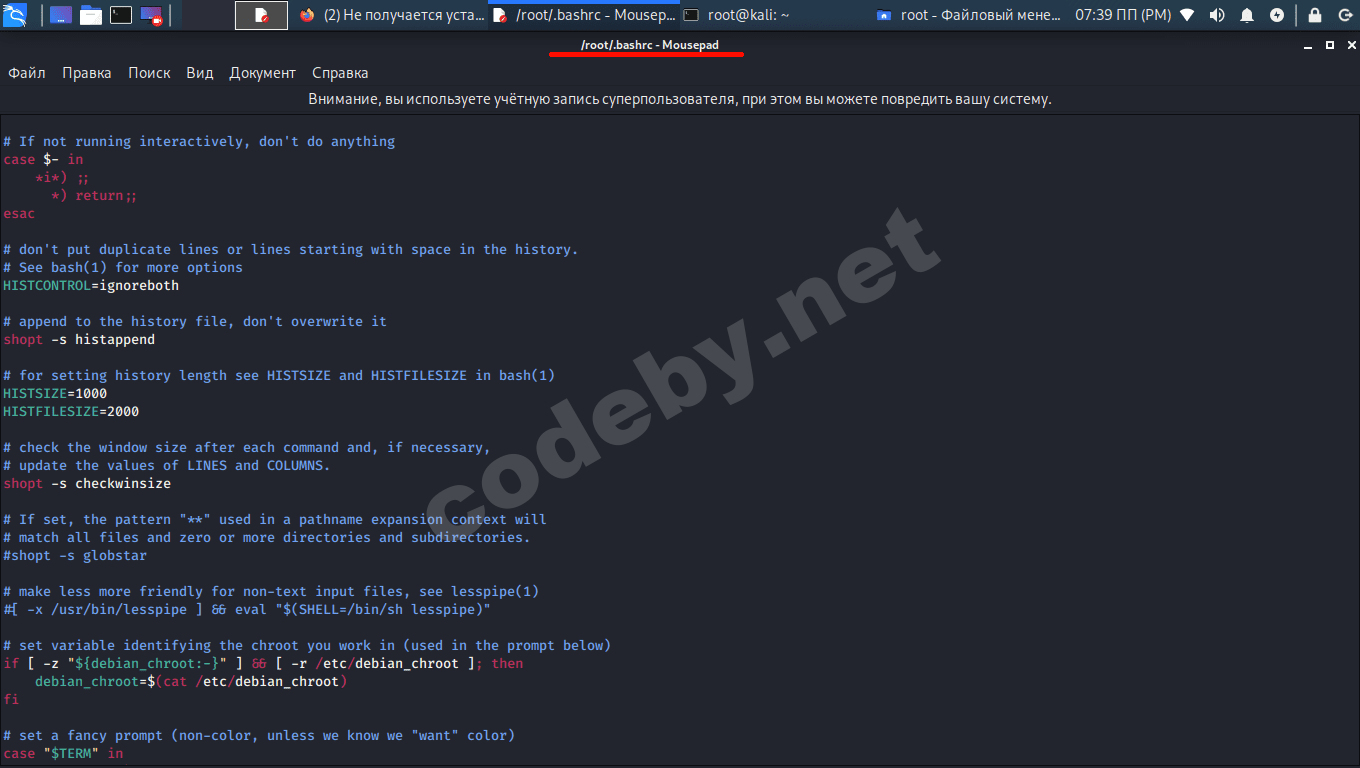Click the 'esac' line
Screen dimensions: 1360x768
point(19,213)
